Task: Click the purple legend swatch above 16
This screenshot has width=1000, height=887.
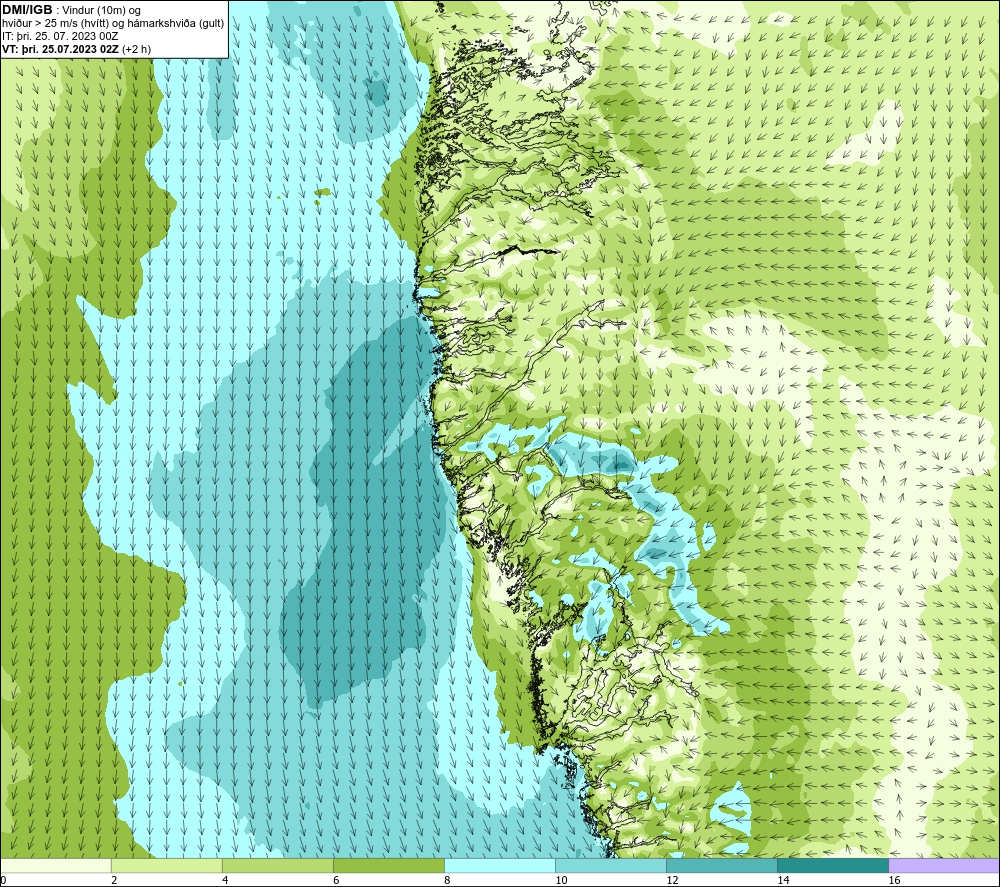Action: [x=943, y=866]
